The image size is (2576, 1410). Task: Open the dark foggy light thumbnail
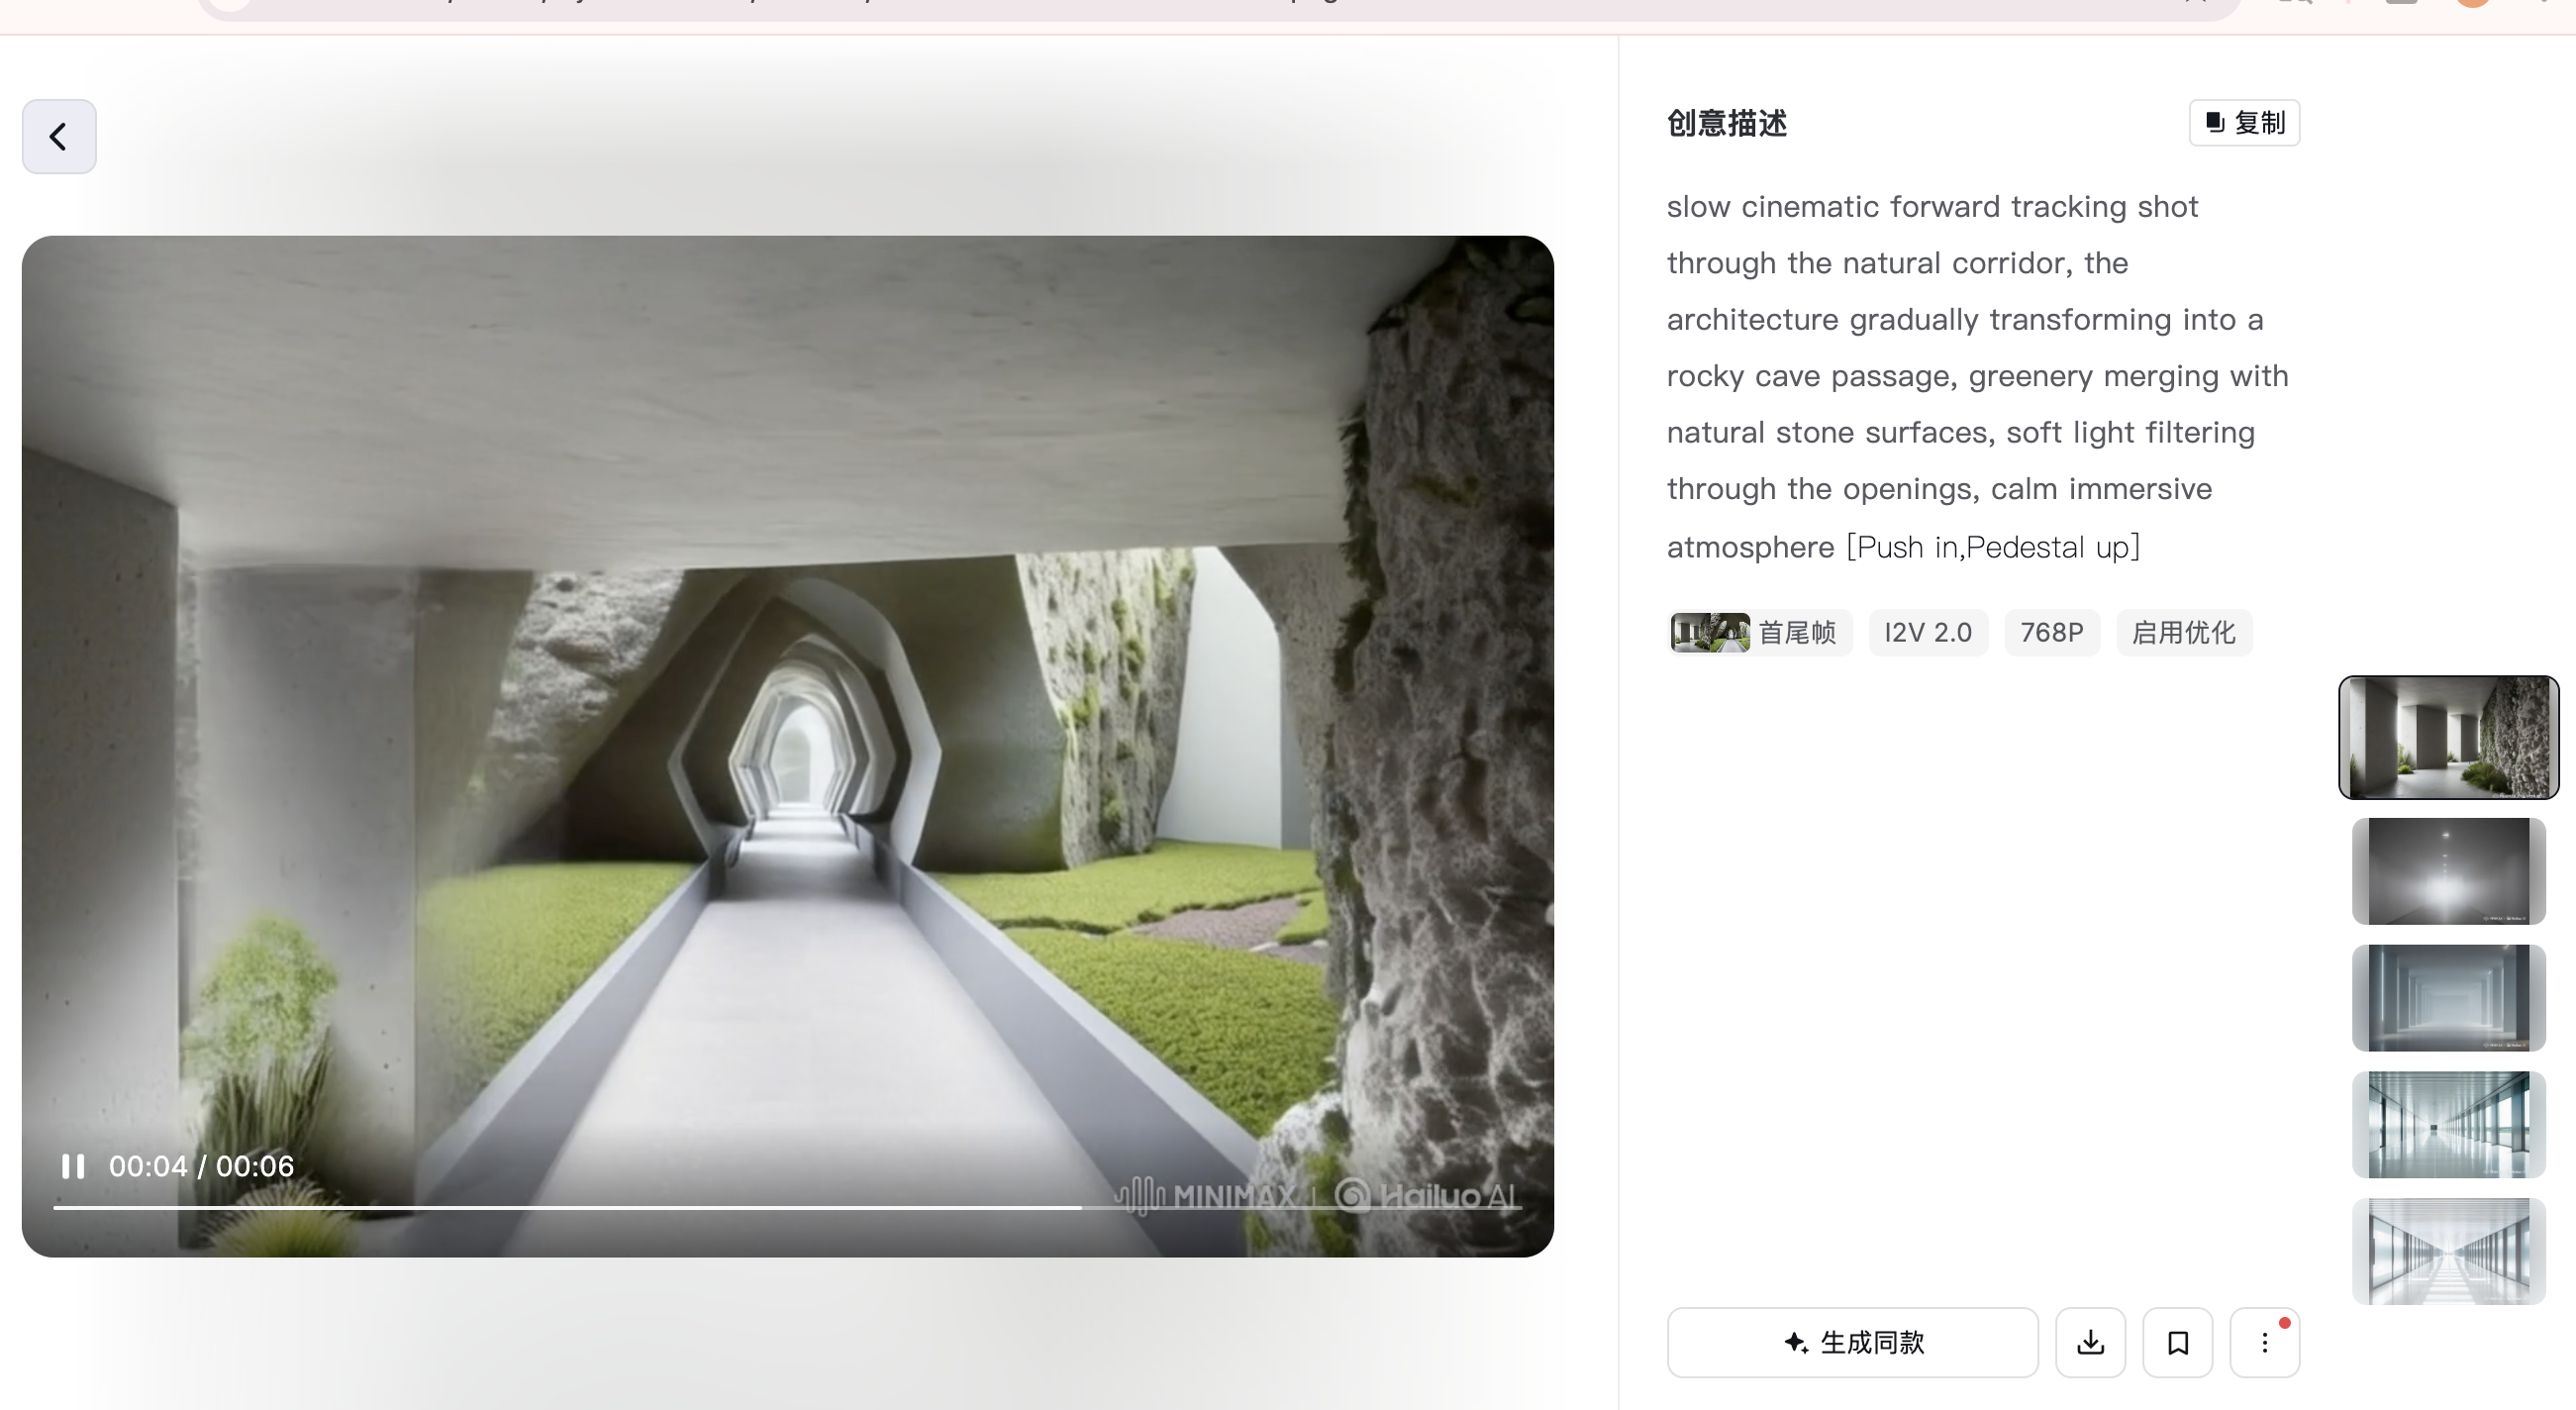click(x=2448, y=871)
